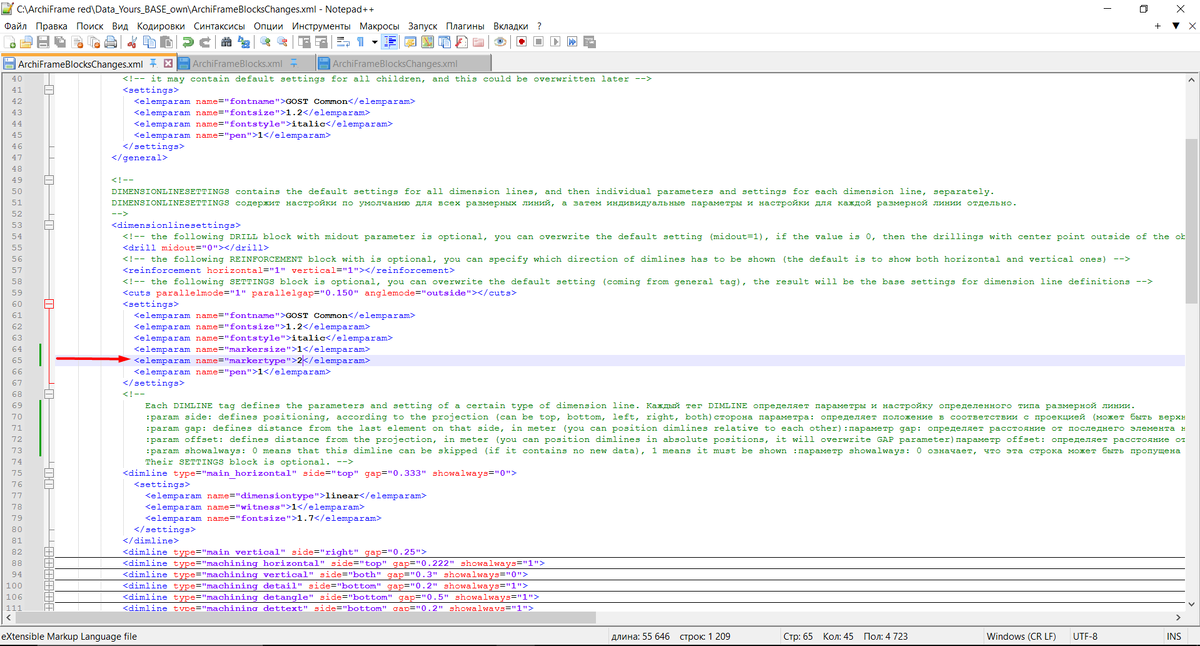Toggle file monitoring eye icon
This screenshot has height=646, width=1200.
click(x=500, y=42)
